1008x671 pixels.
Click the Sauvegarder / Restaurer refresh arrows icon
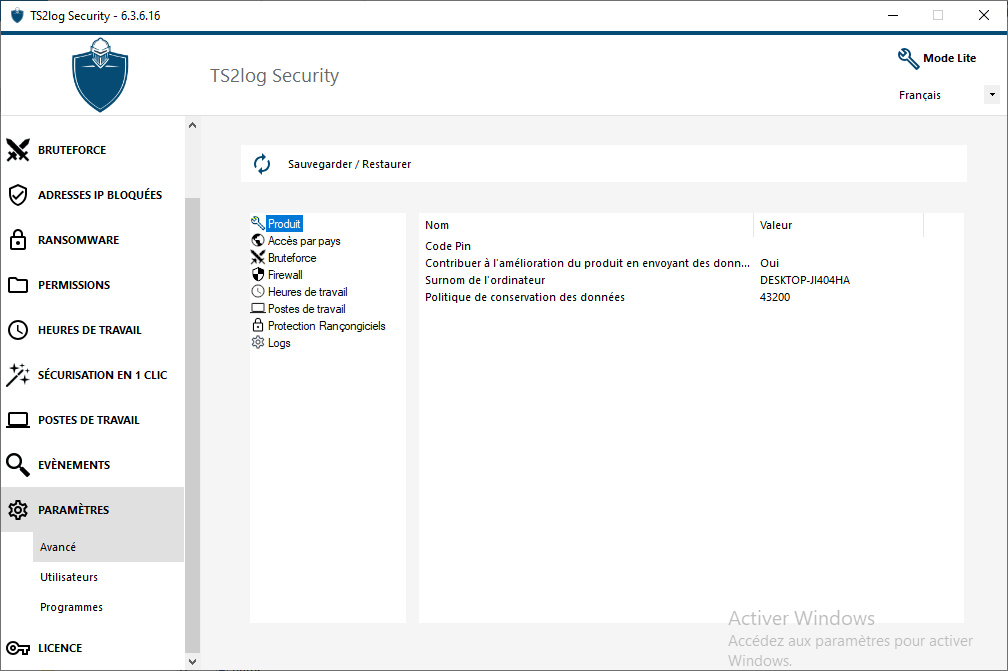point(262,164)
